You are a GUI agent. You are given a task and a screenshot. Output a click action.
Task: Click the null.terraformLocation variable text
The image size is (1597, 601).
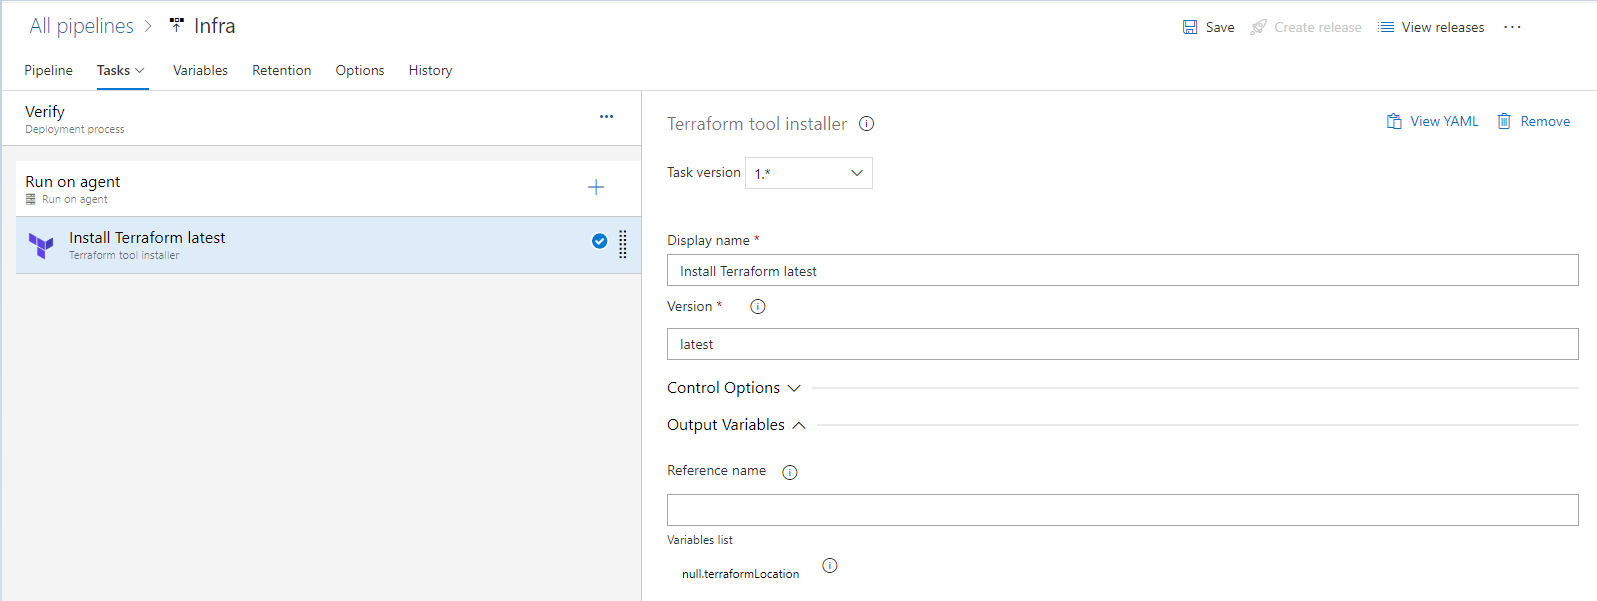point(740,574)
